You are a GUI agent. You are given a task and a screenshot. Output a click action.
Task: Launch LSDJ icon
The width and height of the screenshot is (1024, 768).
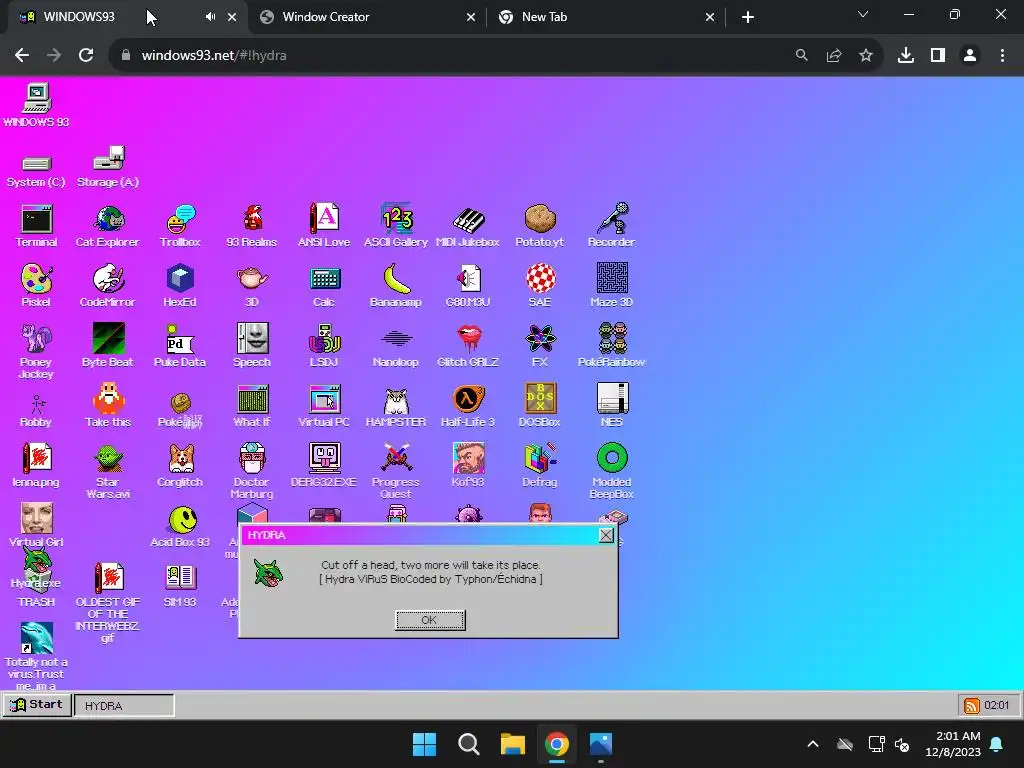pyautogui.click(x=324, y=345)
